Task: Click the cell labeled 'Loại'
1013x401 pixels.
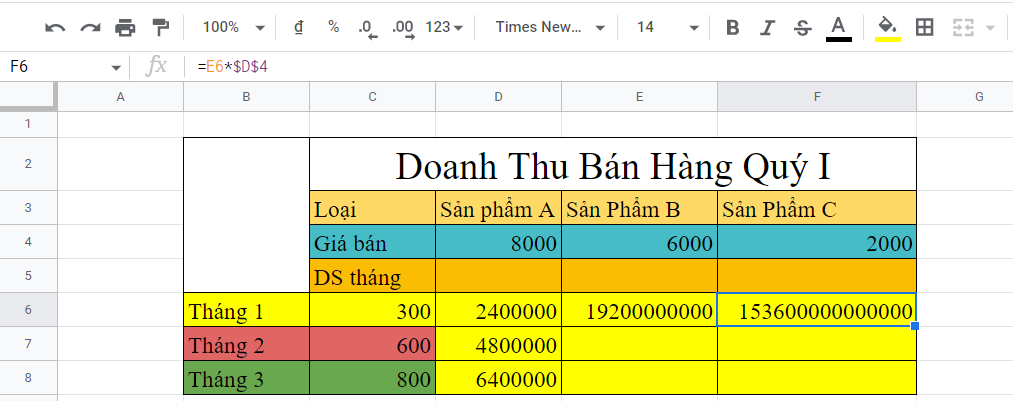Action: tap(372, 208)
